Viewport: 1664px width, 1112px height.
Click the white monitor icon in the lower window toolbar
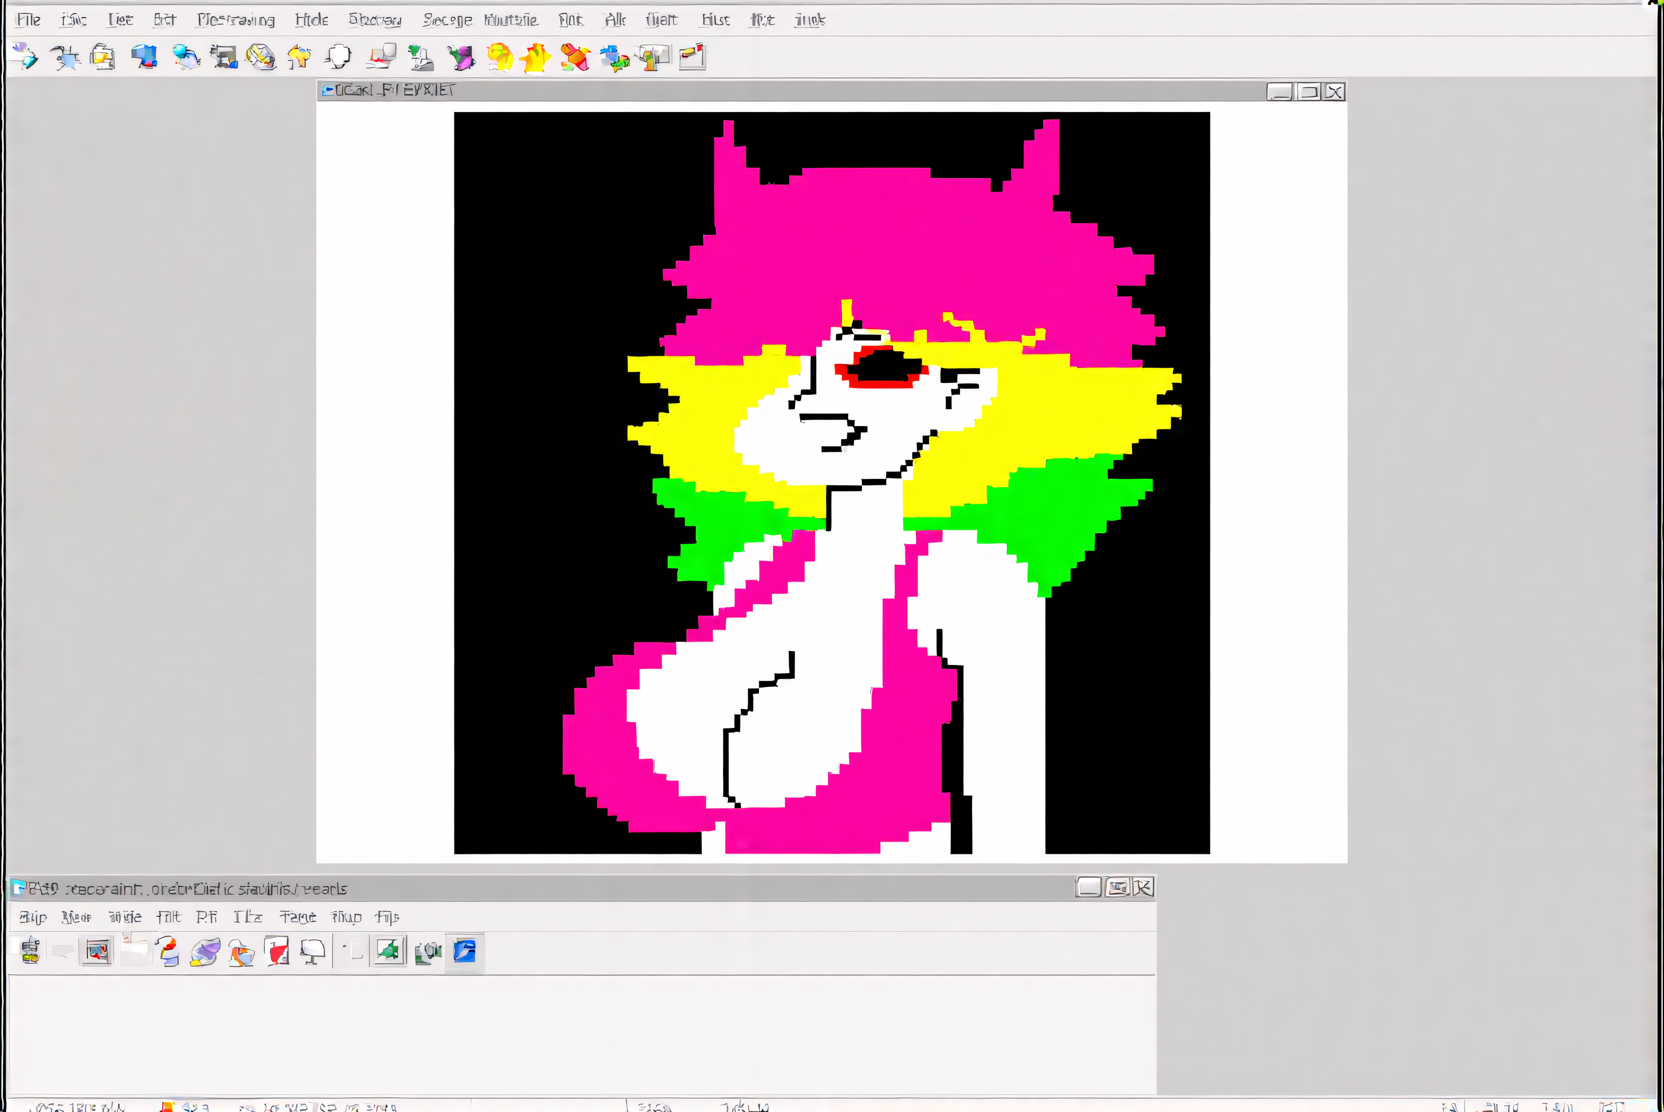[x=313, y=951]
